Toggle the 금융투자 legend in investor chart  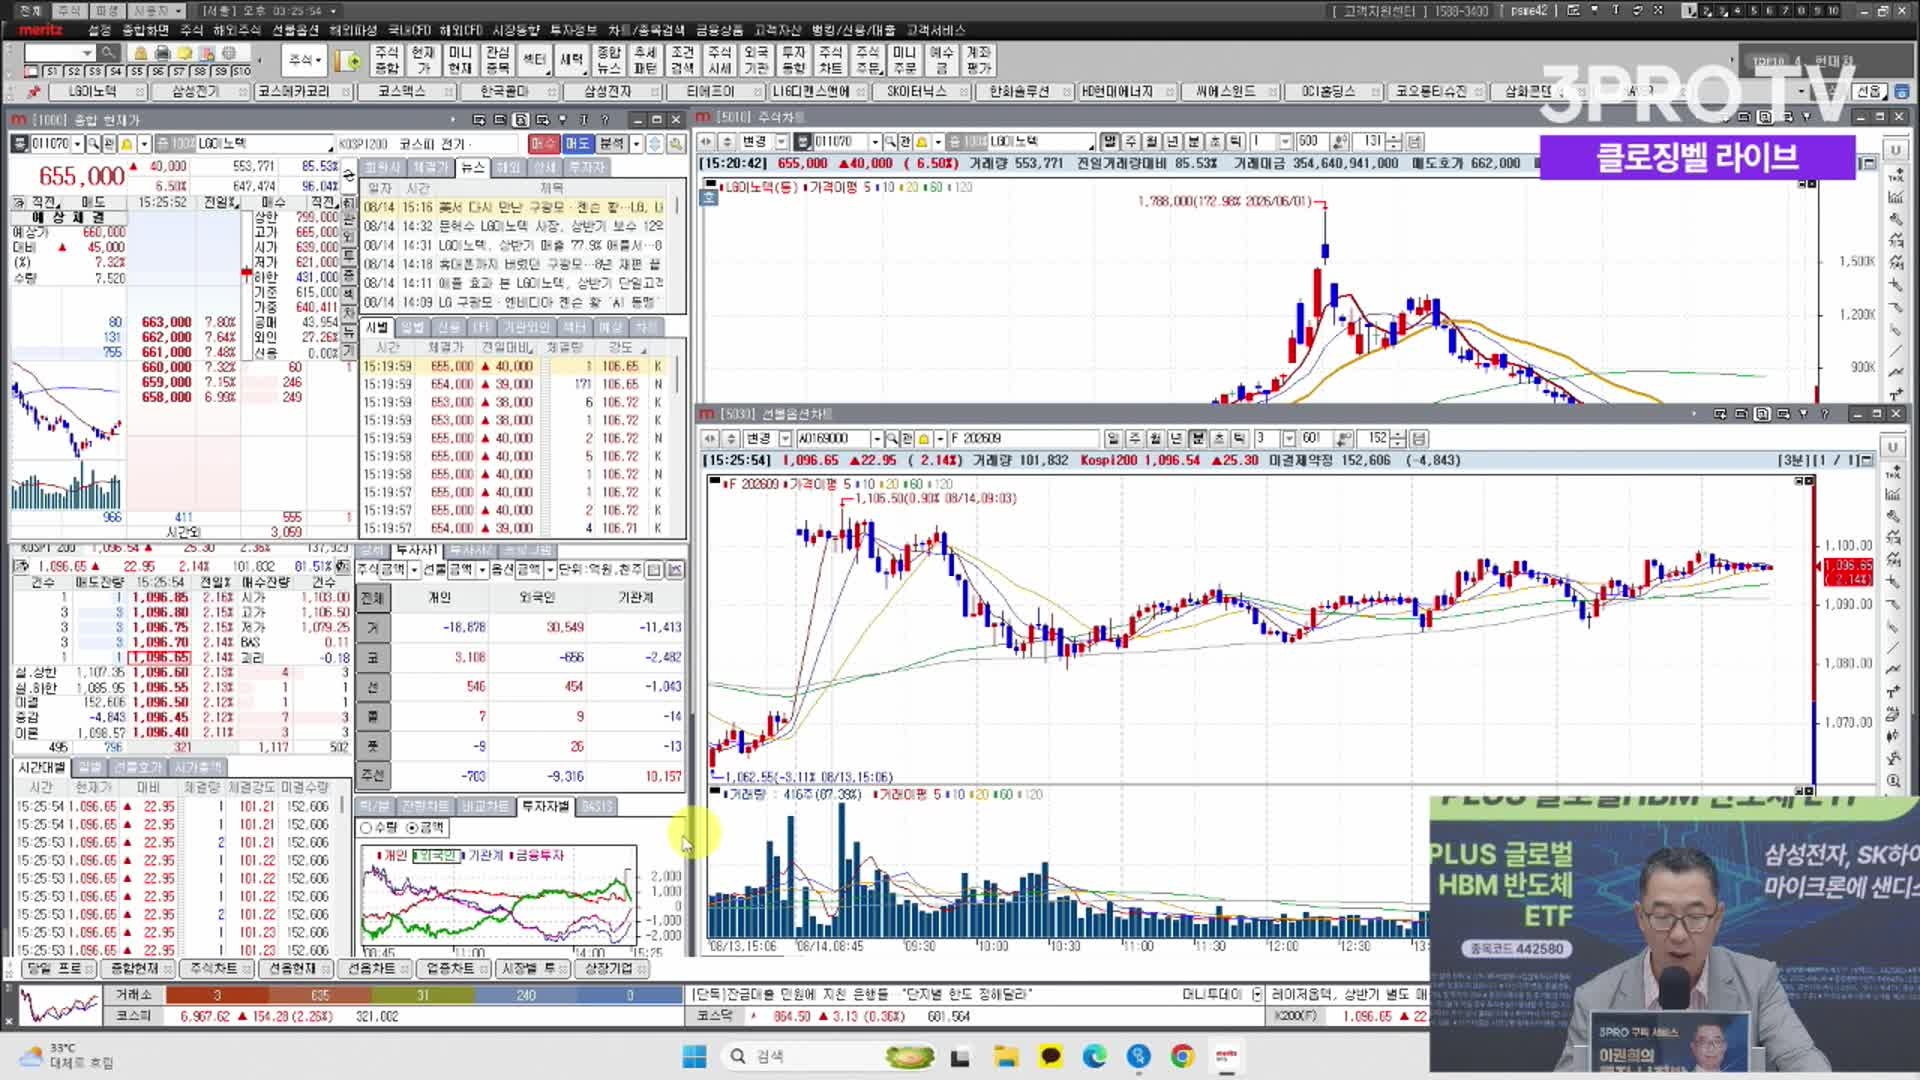538,856
